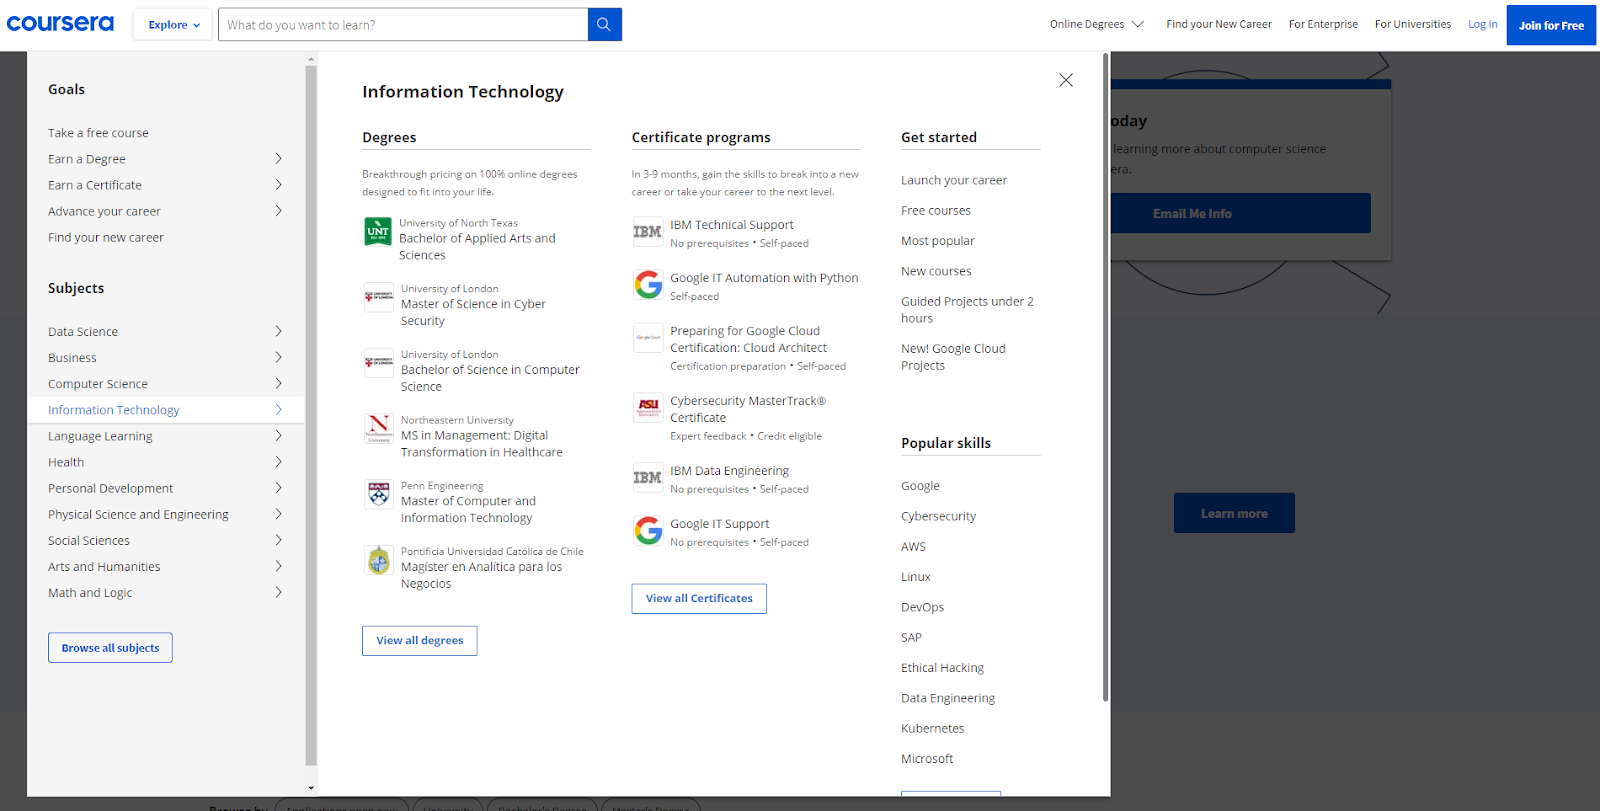Click the Penn Engineering shield logo
The width and height of the screenshot is (1600, 811).
click(378, 495)
